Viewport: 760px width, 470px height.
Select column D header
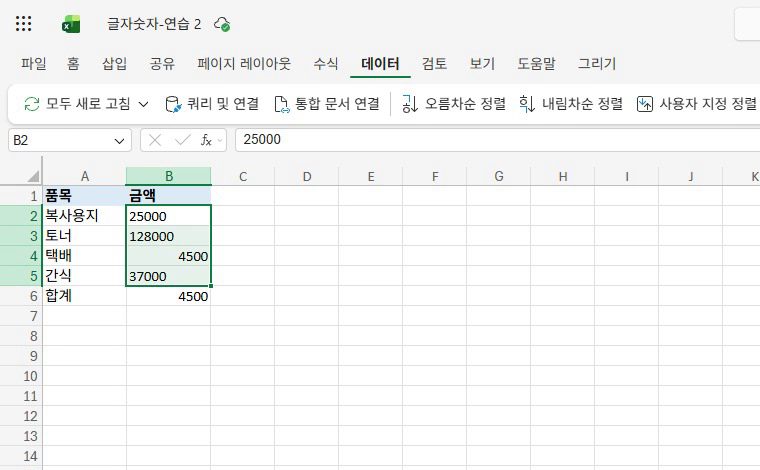pyautogui.click(x=307, y=176)
